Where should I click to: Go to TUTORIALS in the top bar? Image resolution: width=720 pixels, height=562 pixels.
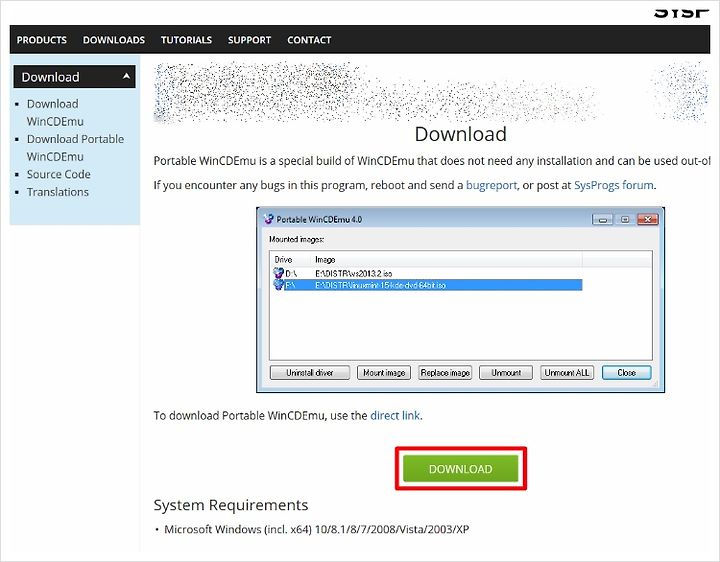(x=186, y=40)
